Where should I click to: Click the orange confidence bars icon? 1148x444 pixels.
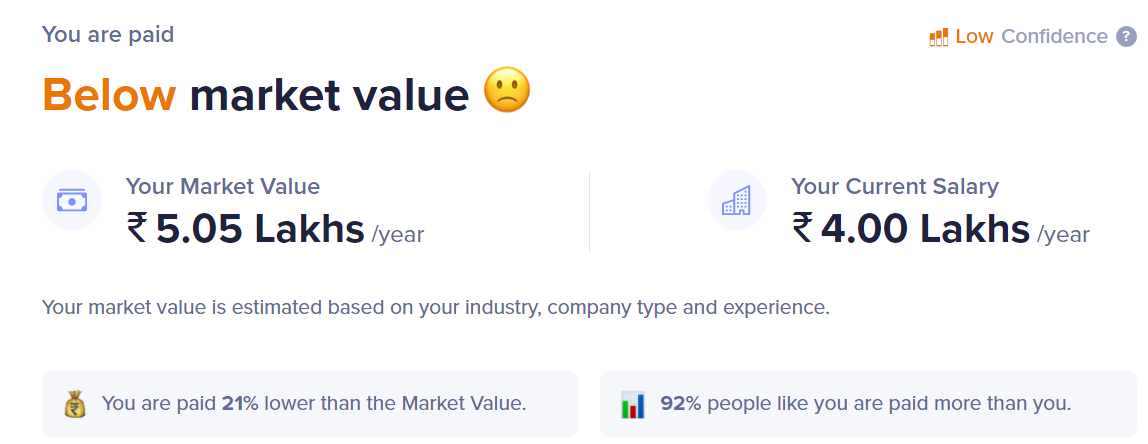tap(938, 37)
